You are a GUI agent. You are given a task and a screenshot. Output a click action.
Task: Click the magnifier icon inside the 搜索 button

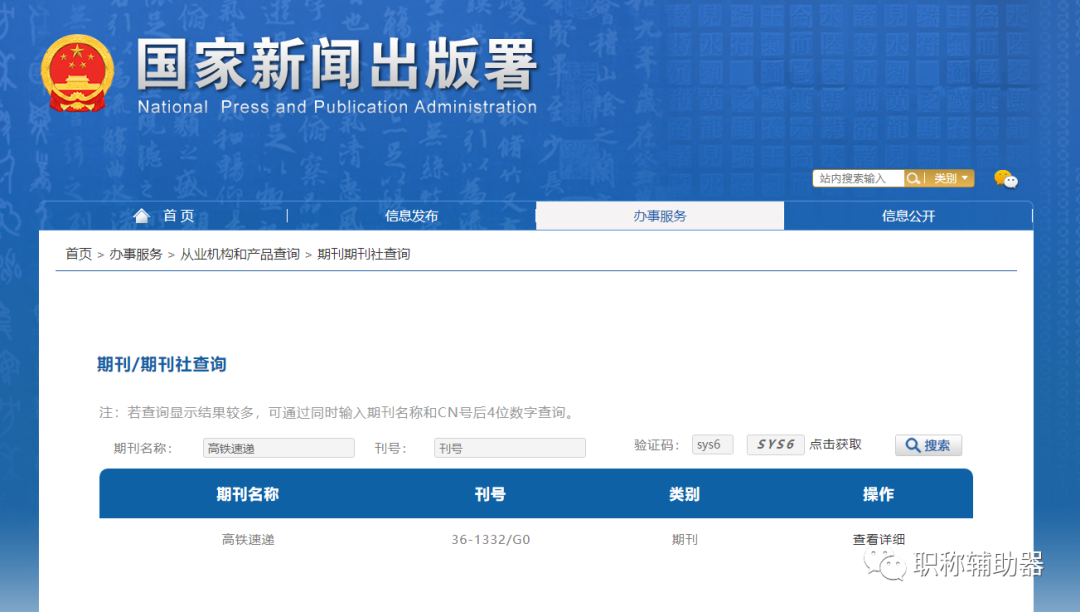(x=911, y=445)
